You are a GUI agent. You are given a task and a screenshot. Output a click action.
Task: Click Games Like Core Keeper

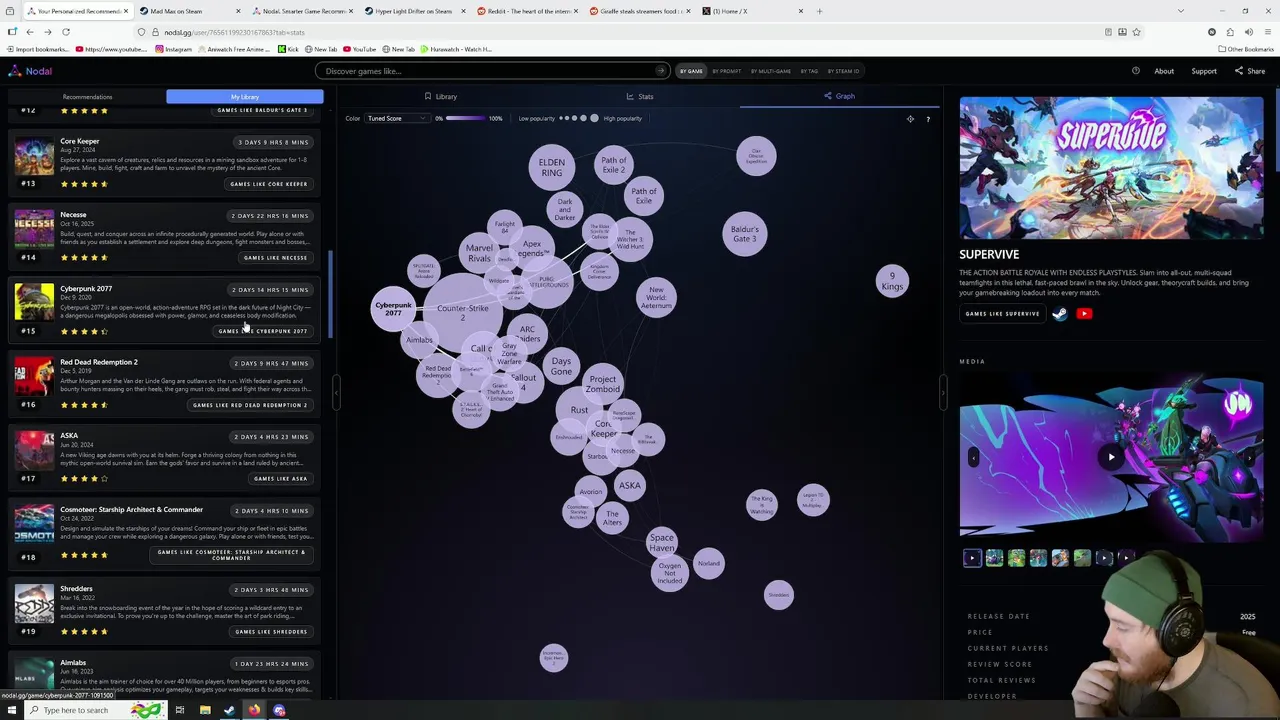tap(269, 184)
